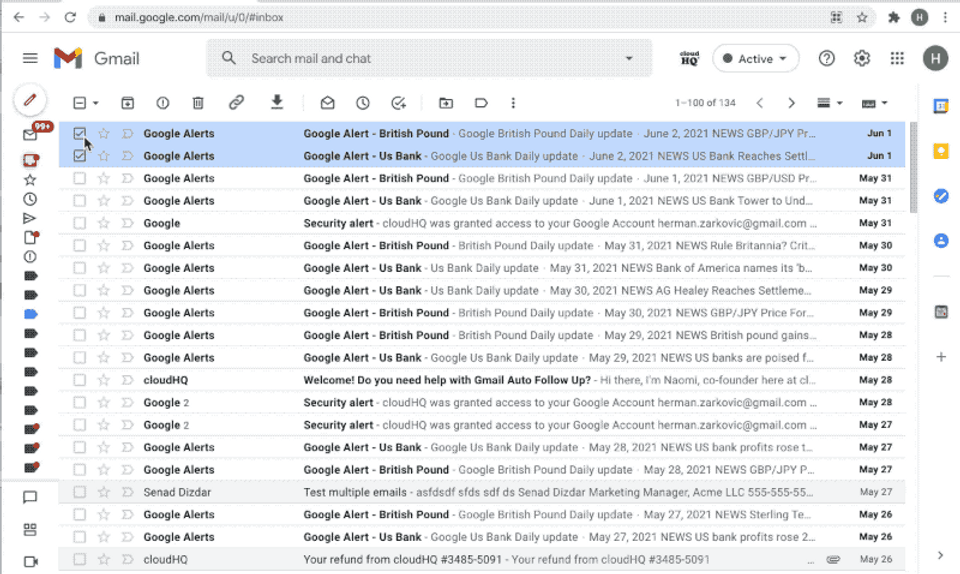Open the Welcome Gmail Auto Follow Up email
The width and height of the screenshot is (960, 574).
coord(481,380)
